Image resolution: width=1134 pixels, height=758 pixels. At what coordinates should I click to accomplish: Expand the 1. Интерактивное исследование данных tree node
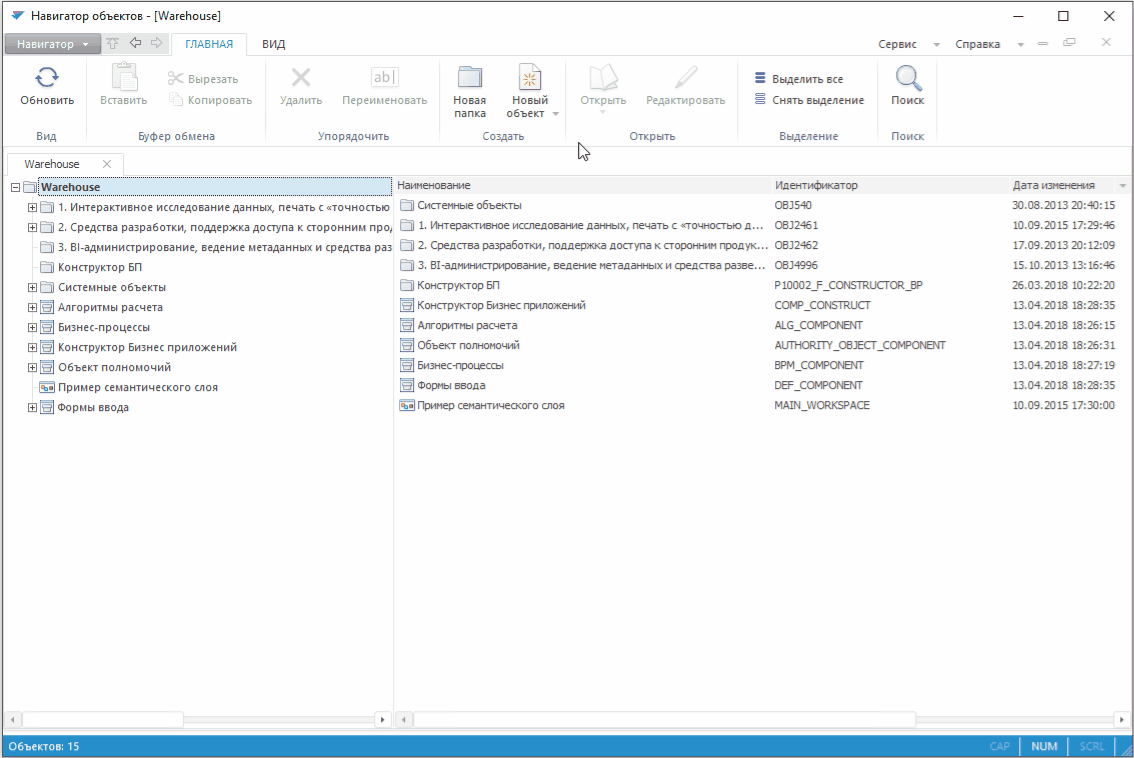click(32, 208)
